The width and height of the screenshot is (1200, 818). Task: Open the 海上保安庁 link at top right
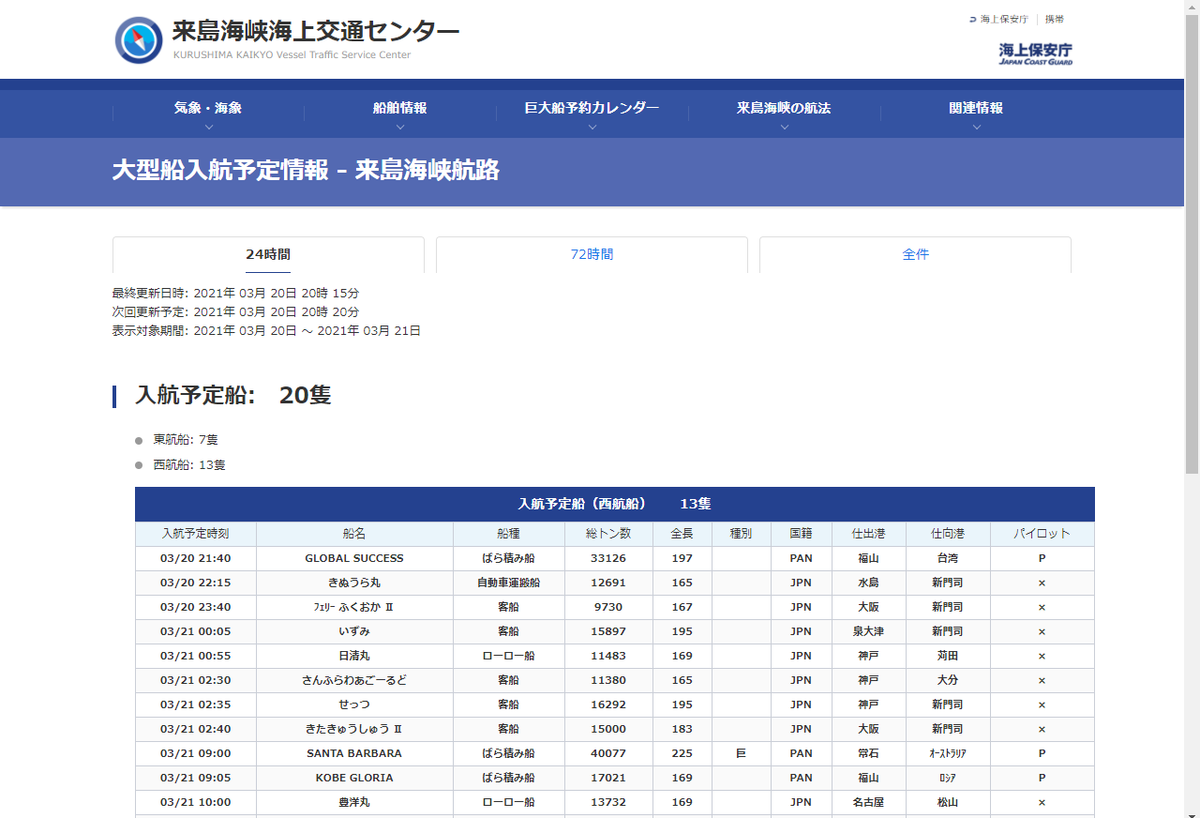1003,19
